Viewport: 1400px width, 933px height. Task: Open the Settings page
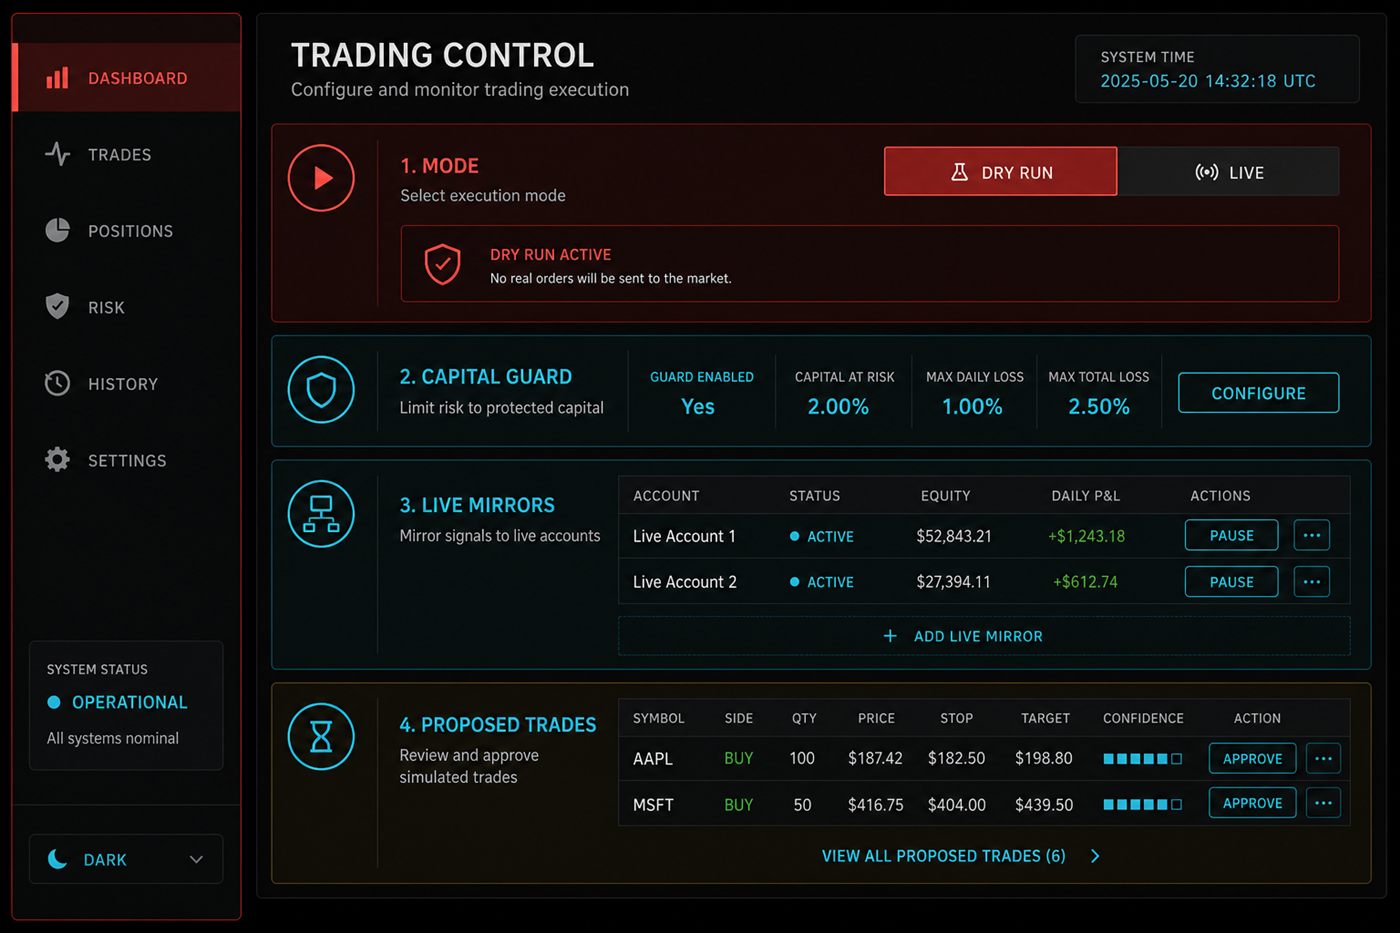(x=127, y=460)
